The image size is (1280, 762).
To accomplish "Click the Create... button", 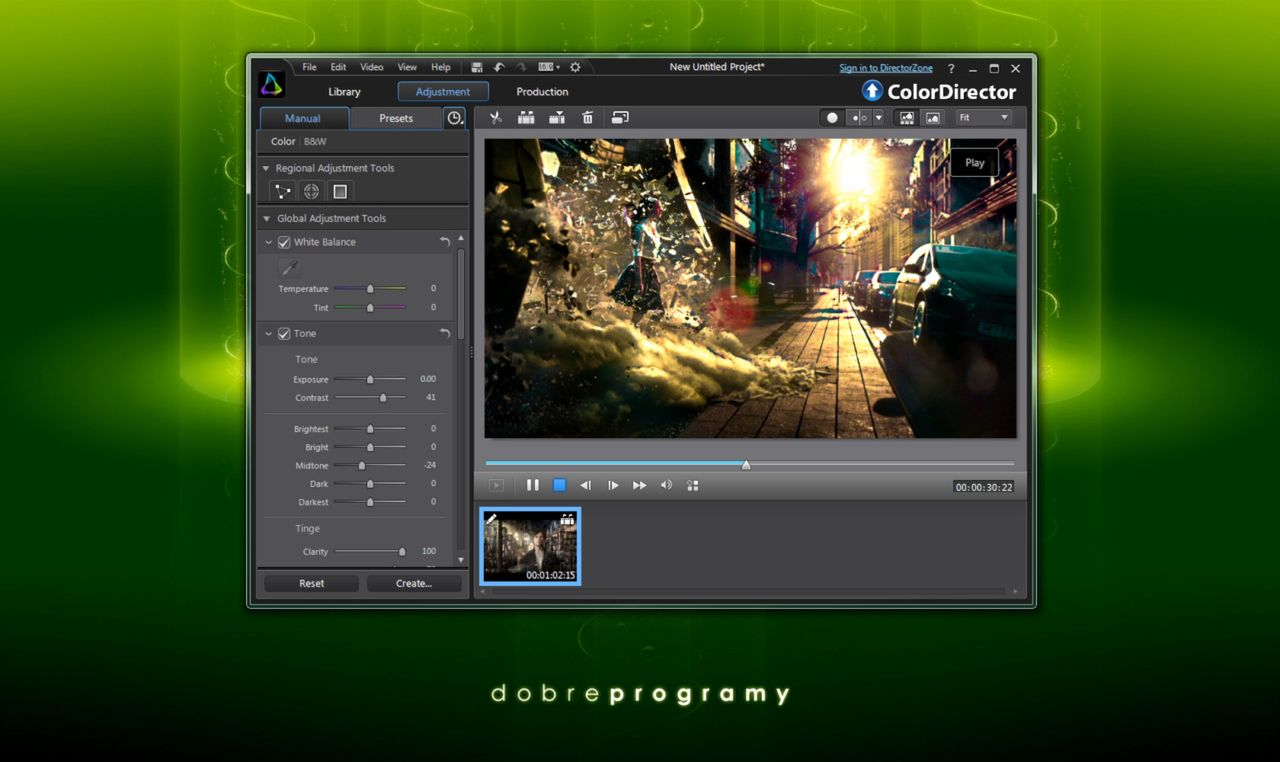I will tap(414, 583).
